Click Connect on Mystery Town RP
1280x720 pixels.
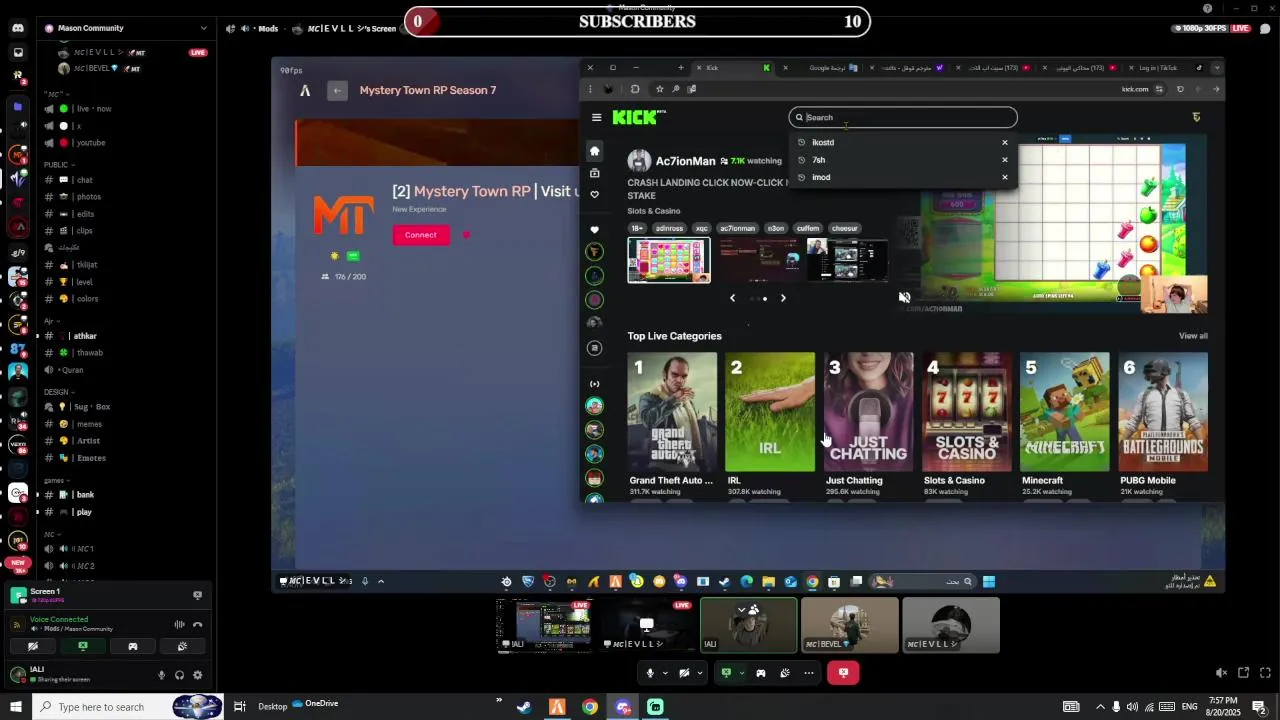click(421, 235)
